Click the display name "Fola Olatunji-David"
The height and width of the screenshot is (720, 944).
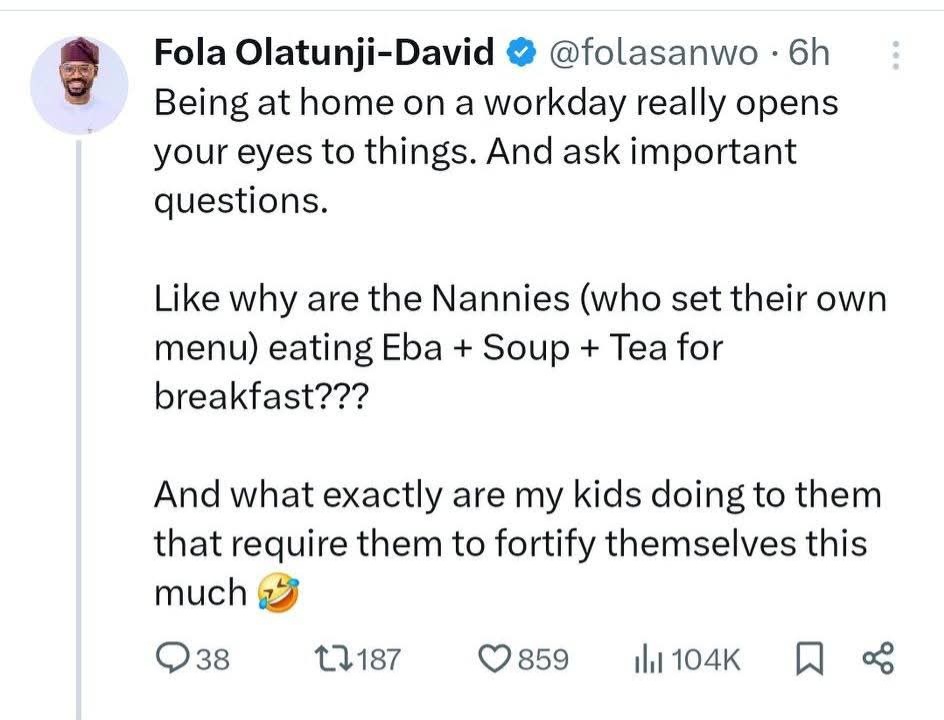click(325, 54)
